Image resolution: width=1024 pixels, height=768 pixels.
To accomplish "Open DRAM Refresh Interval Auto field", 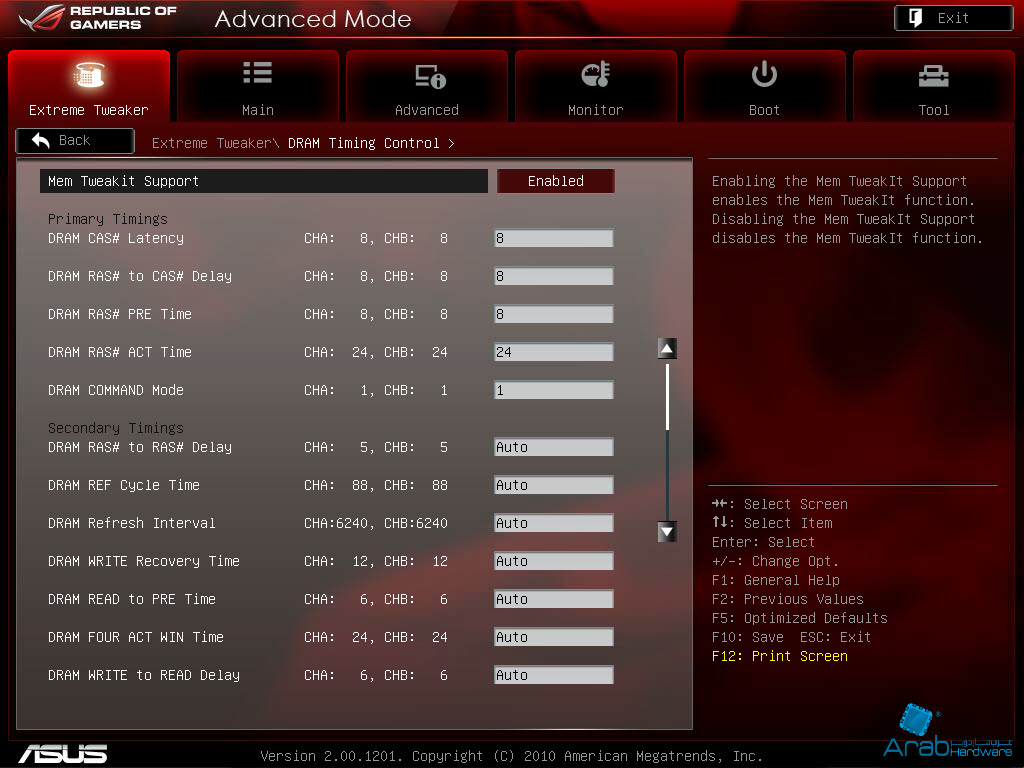I will [554, 523].
